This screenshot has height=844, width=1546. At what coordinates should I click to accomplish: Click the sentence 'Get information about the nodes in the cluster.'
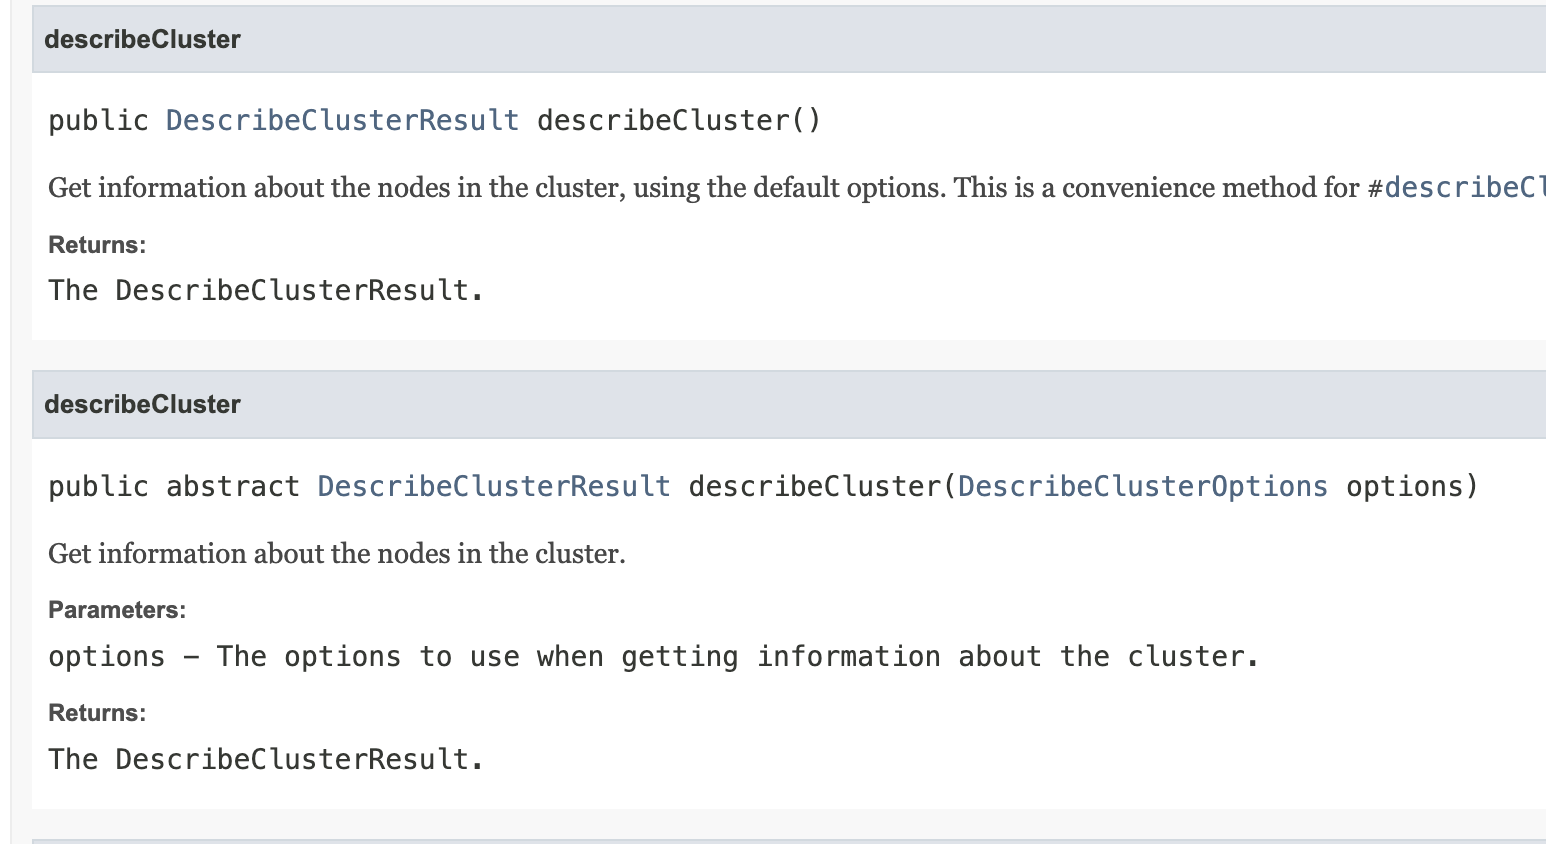337,554
